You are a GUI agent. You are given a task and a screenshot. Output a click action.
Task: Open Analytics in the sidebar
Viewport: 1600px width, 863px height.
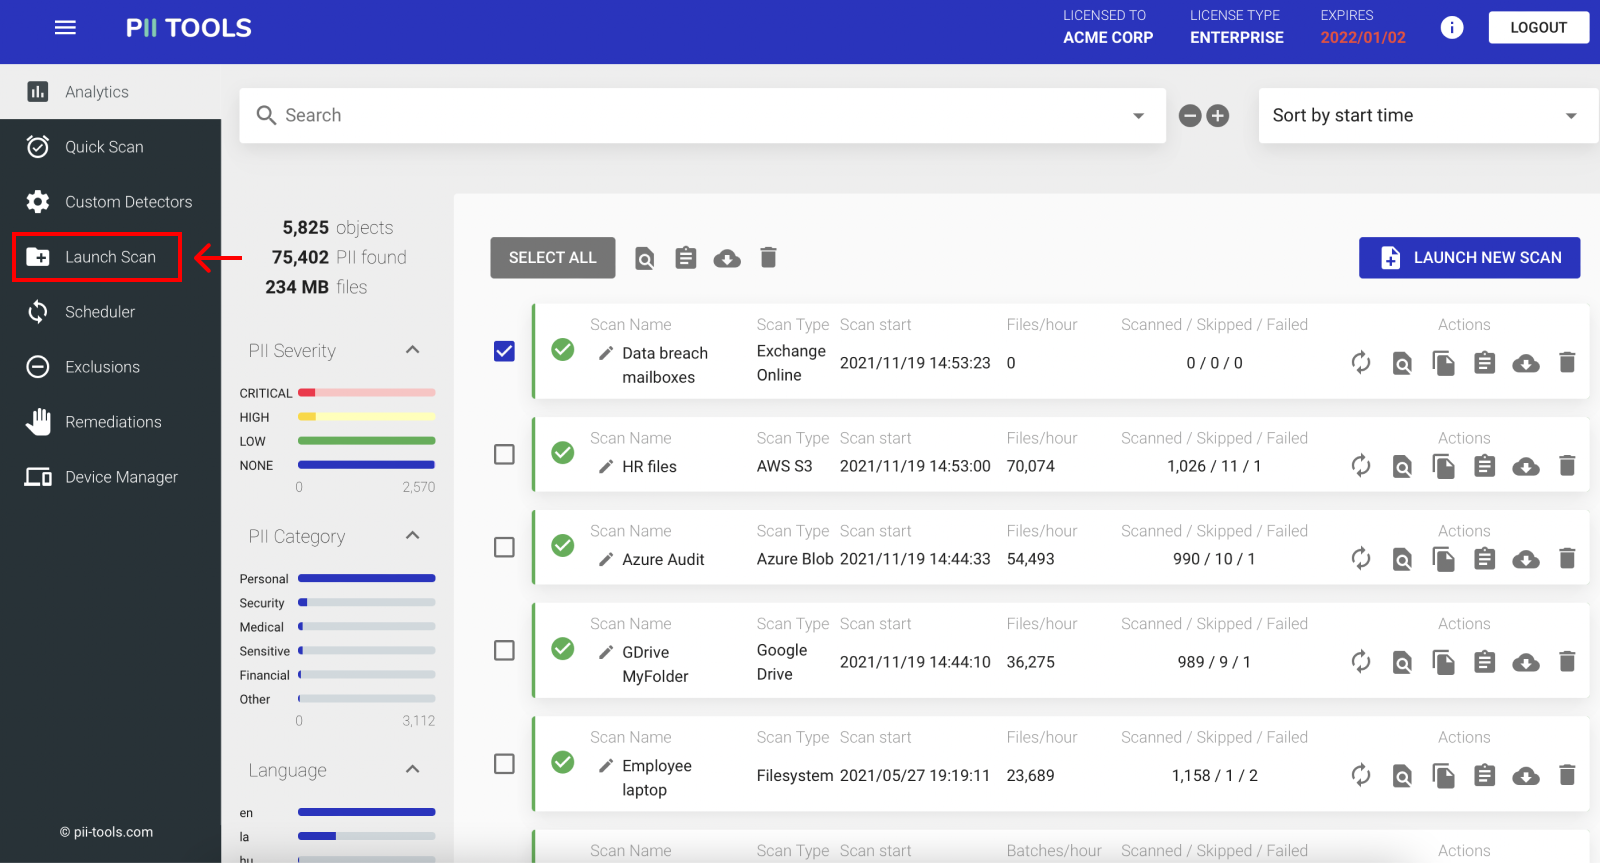point(110,92)
